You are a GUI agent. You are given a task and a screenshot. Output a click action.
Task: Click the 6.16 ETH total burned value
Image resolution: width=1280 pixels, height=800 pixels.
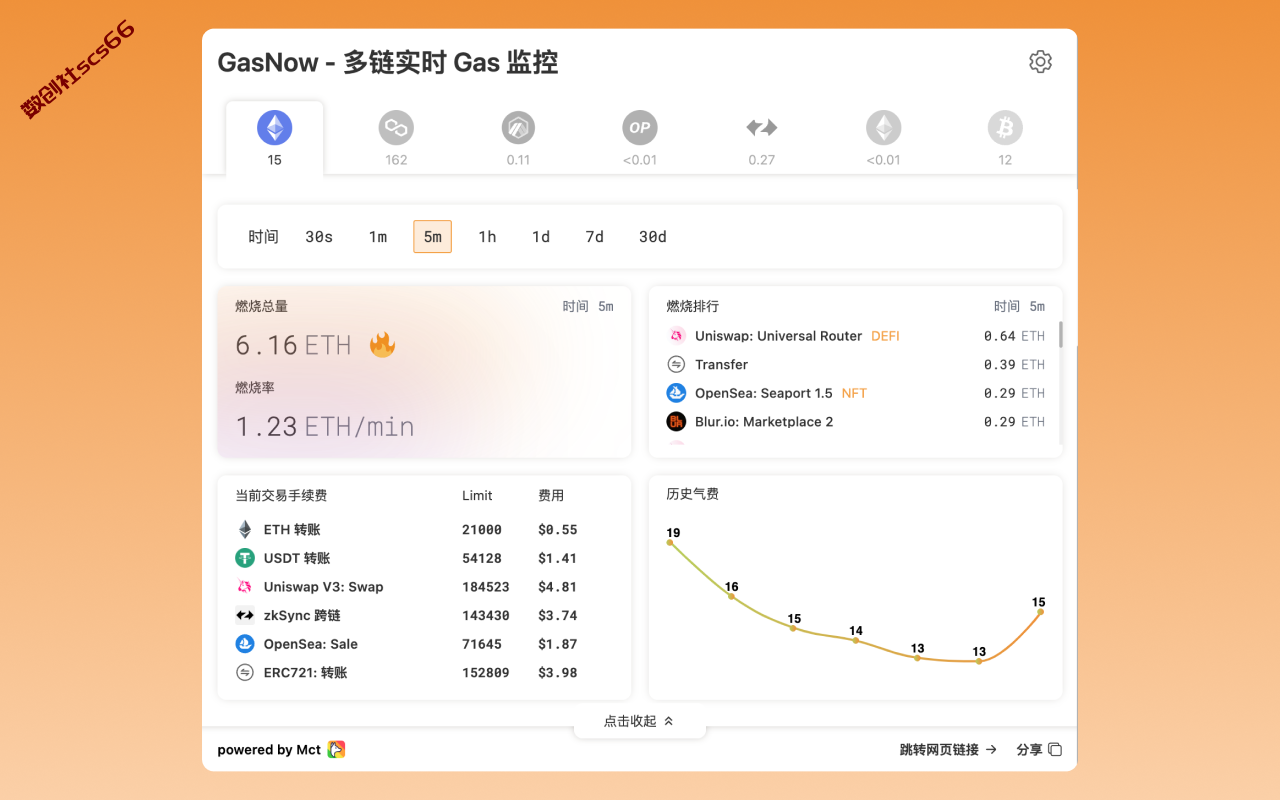[293, 345]
